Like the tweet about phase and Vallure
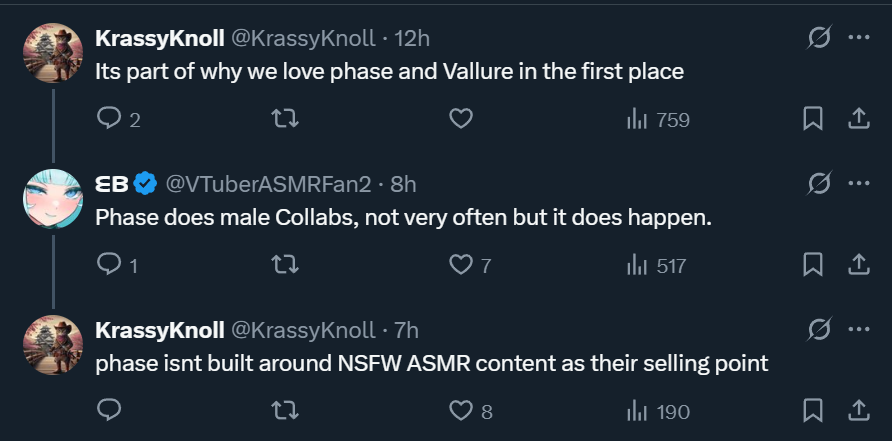The height and width of the screenshot is (441, 892). [461, 119]
